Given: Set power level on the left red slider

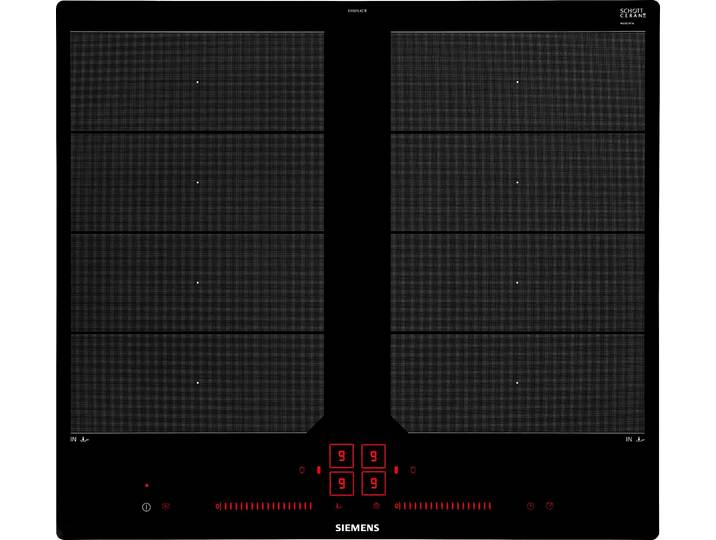Looking at the screenshot, I should point(264,506).
